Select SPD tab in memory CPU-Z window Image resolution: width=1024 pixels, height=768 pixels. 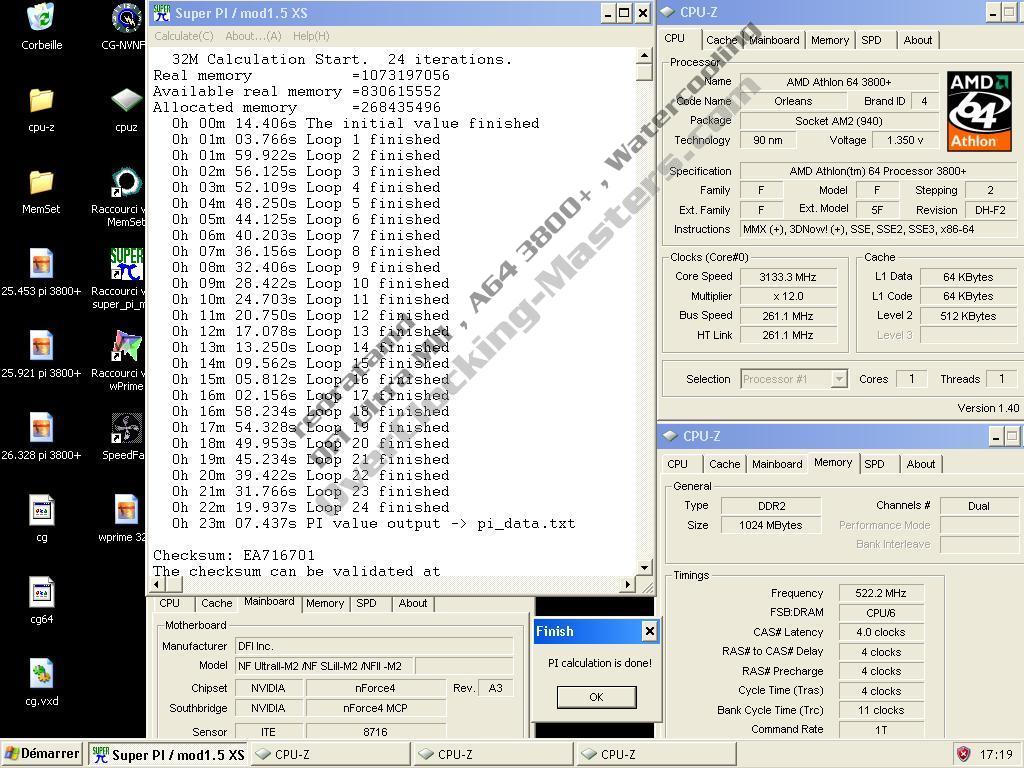coord(874,464)
